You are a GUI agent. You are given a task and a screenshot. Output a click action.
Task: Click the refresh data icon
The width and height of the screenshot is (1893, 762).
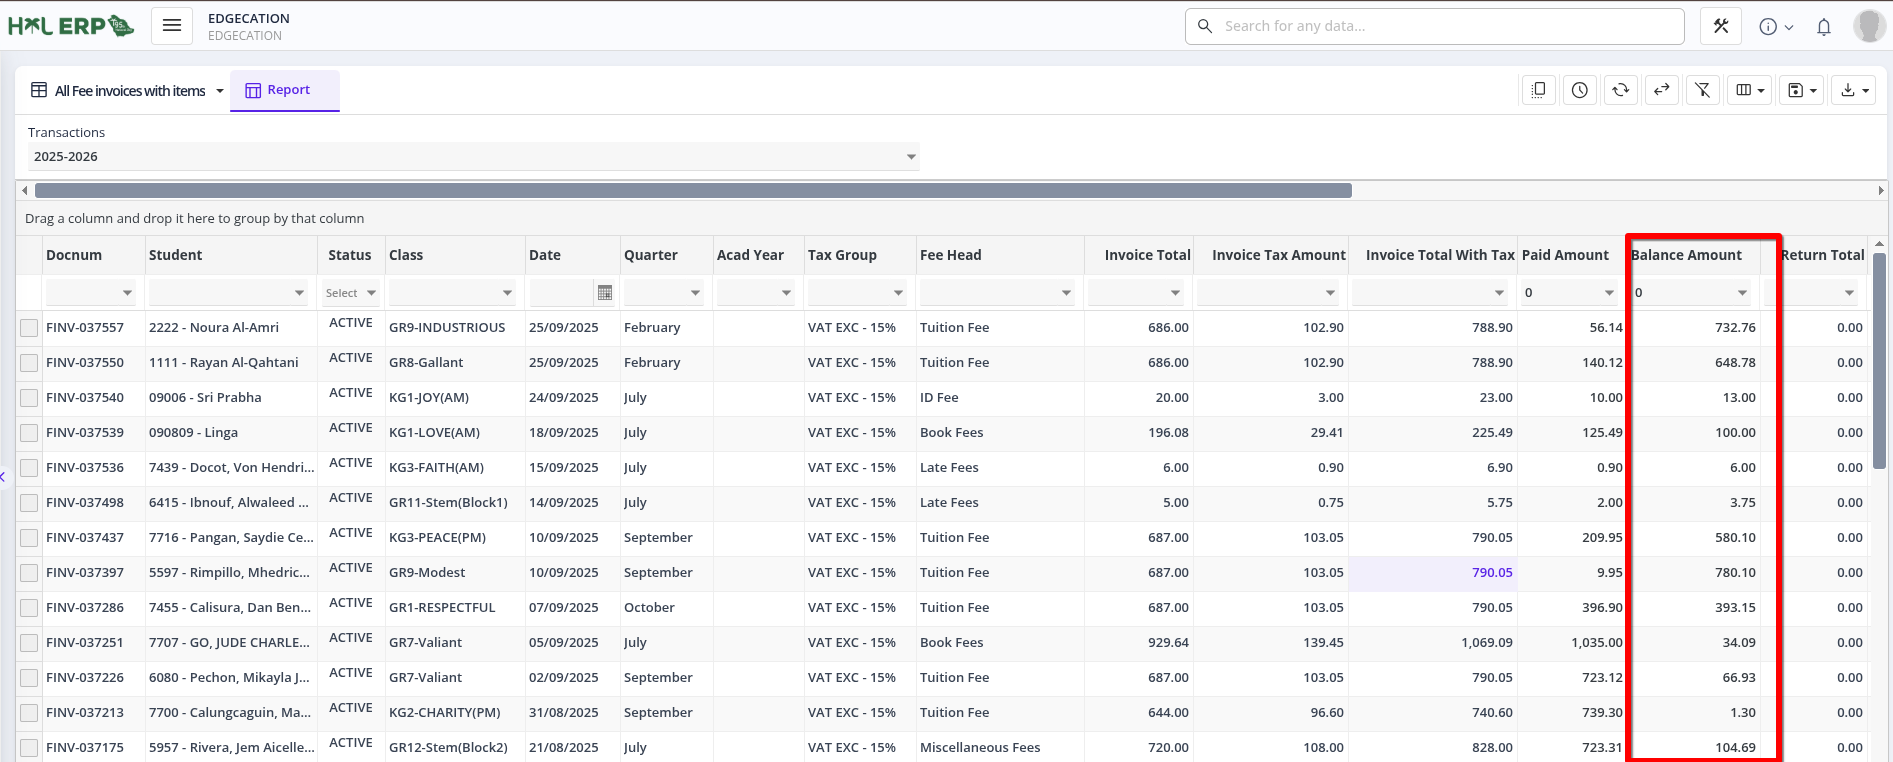point(1620,90)
